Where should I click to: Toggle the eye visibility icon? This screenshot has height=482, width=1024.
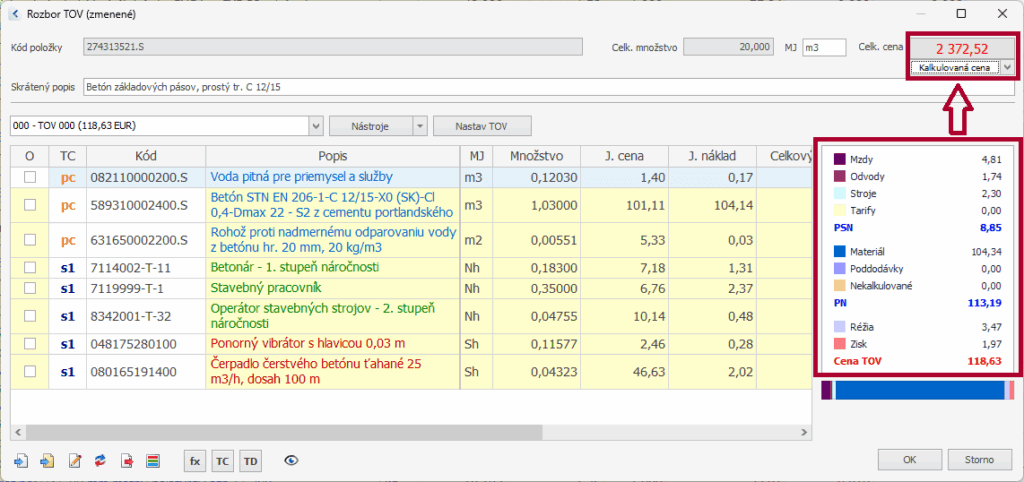tap(291, 460)
